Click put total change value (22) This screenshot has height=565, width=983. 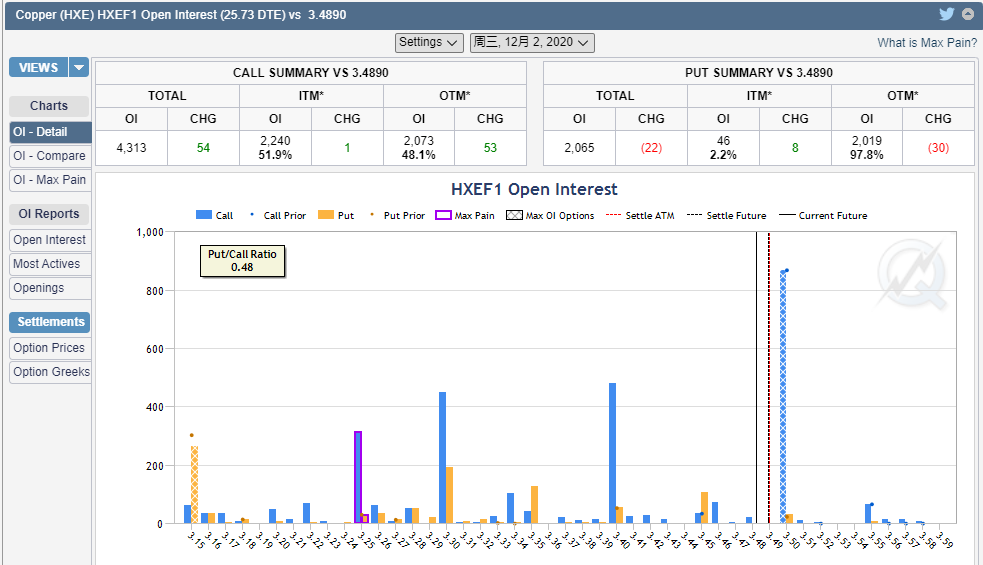point(651,148)
